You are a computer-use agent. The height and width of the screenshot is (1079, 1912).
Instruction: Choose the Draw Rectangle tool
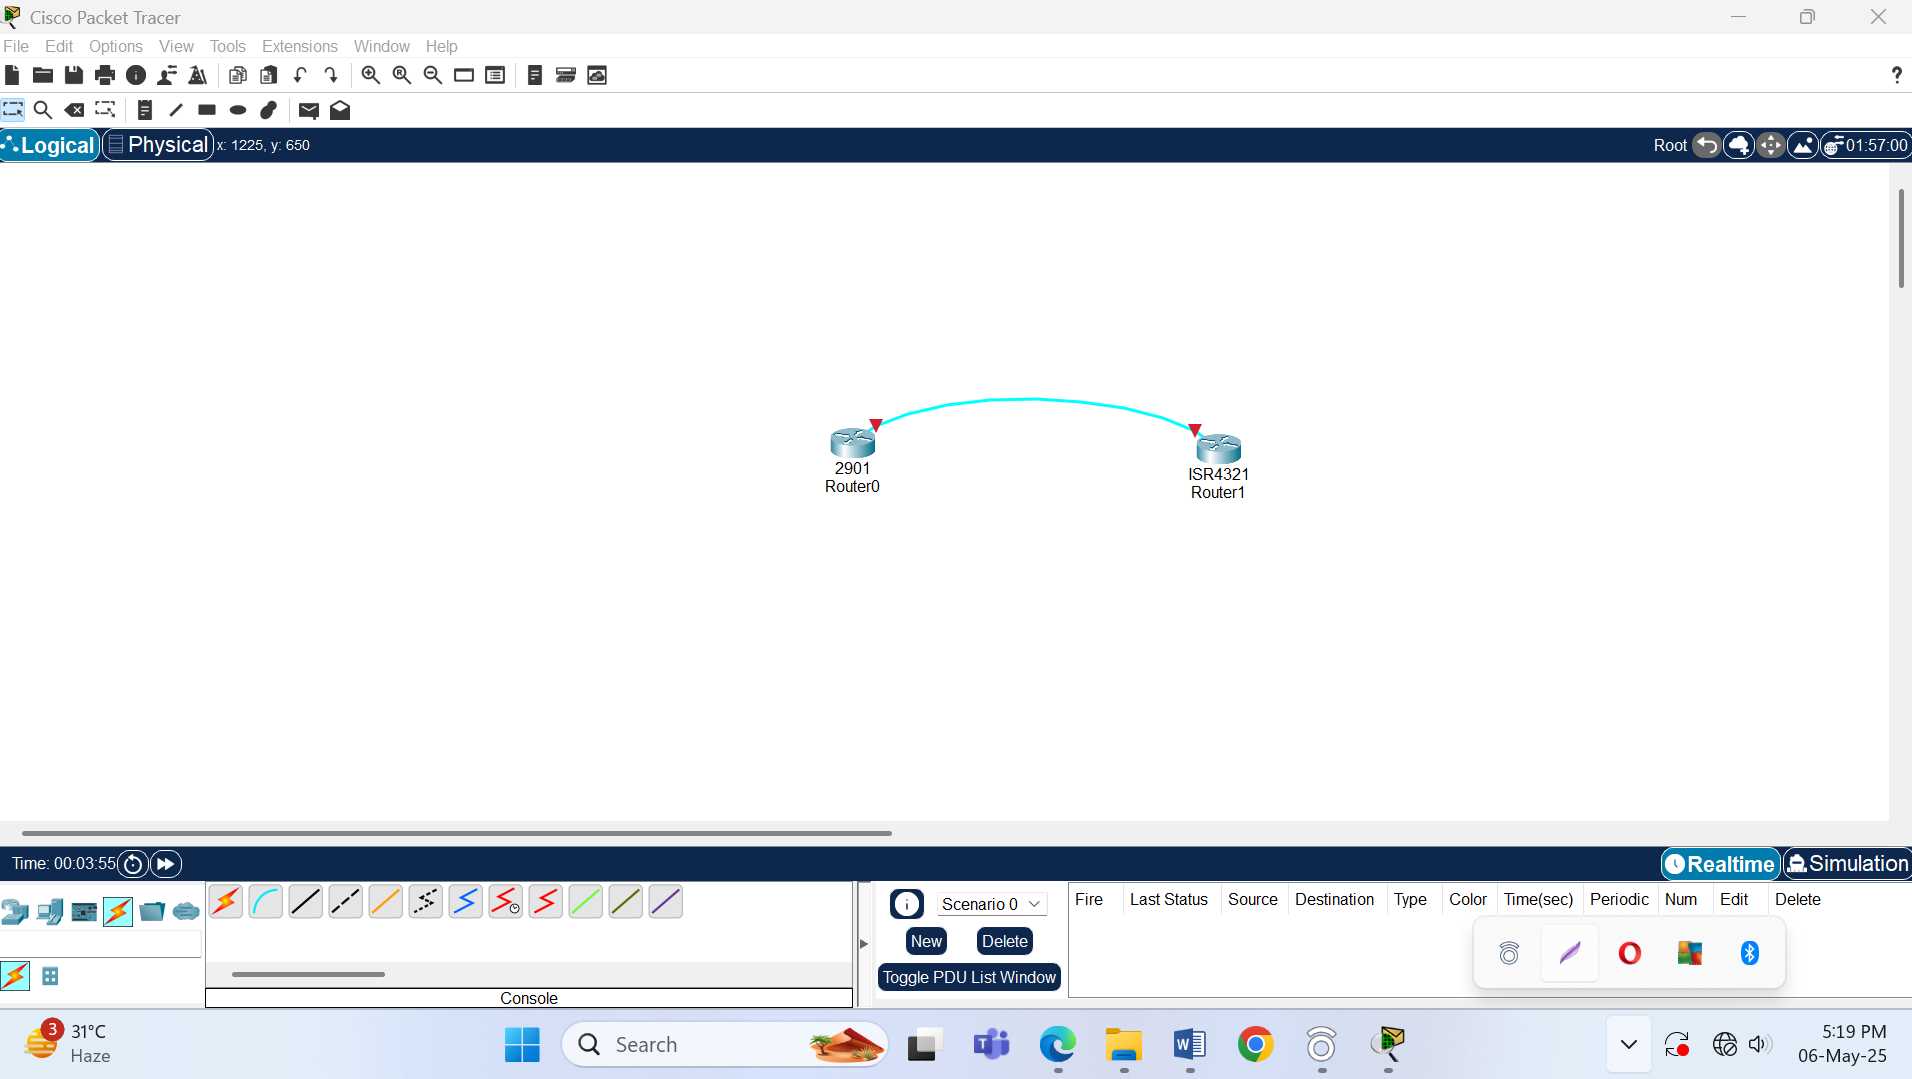(x=207, y=110)
